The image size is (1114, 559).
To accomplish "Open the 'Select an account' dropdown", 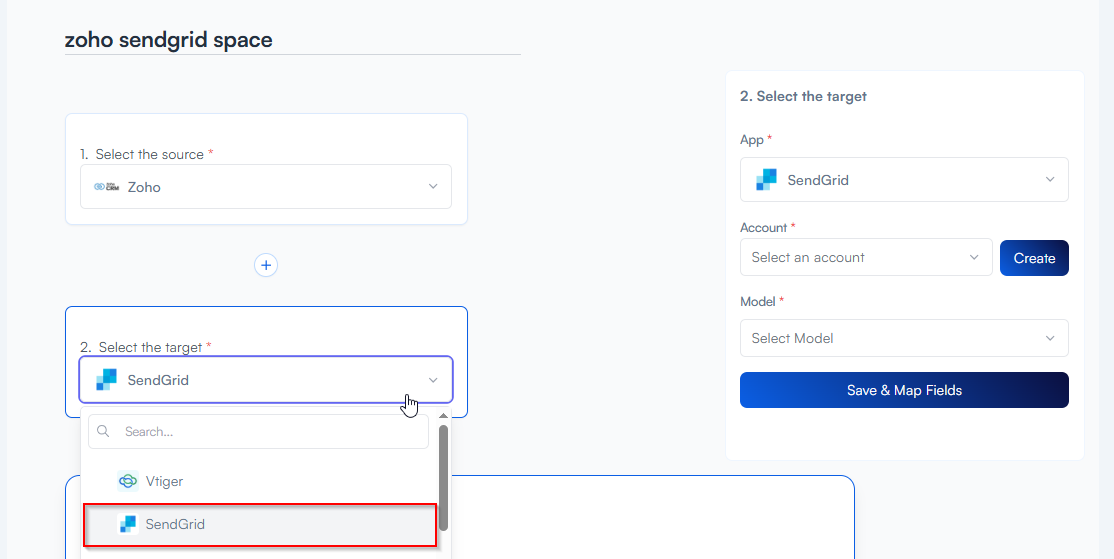I will point(865,257).
